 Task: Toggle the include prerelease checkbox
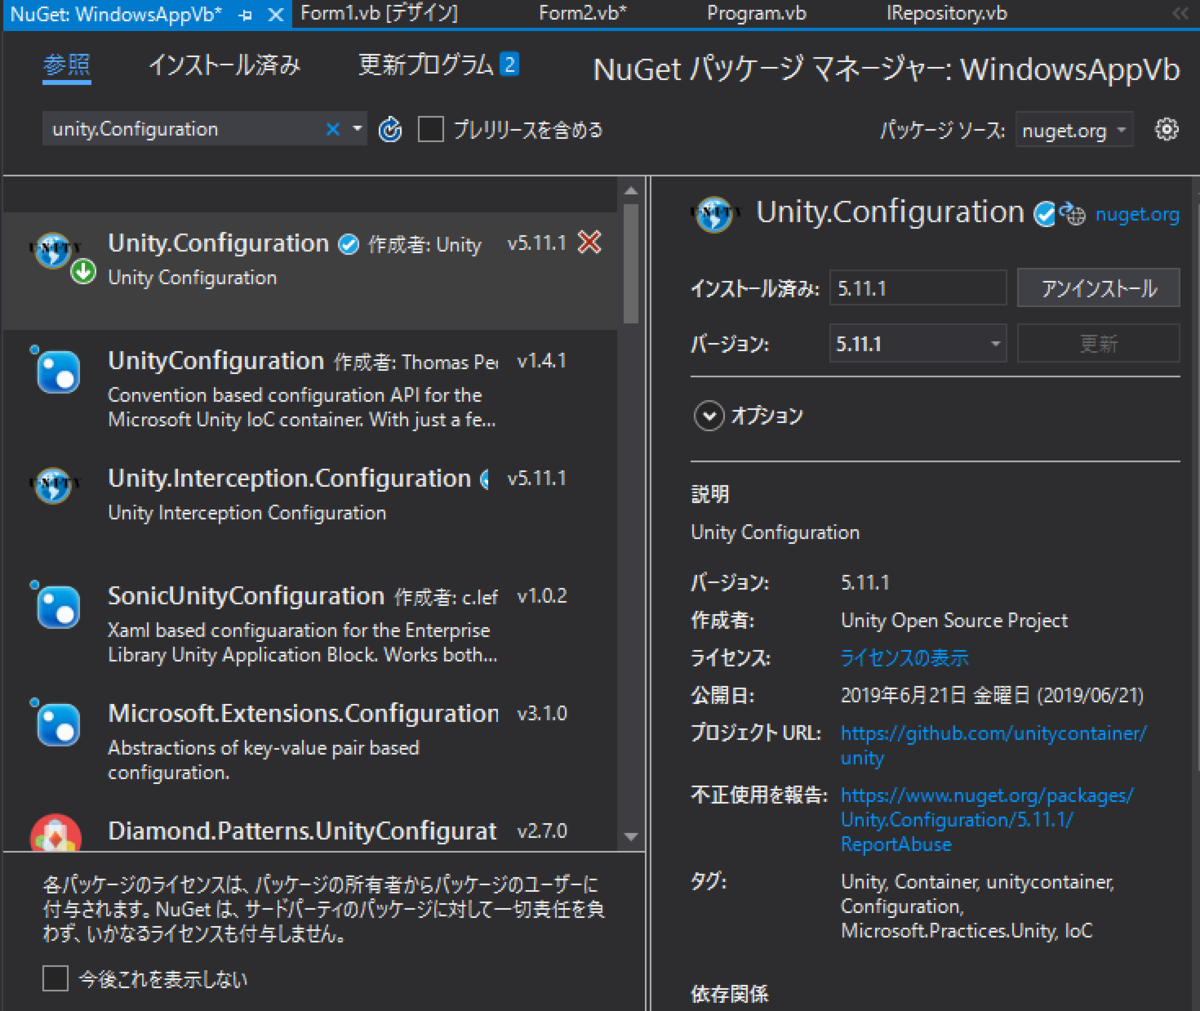click(x=431, y=129)
